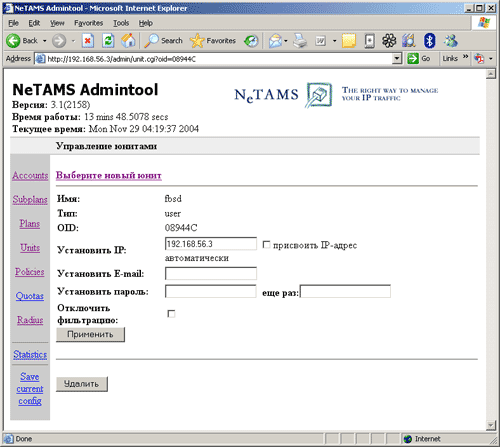Open the Mail toolbar icon
This screenshot has height=447, width=500.
pos(275,41)
